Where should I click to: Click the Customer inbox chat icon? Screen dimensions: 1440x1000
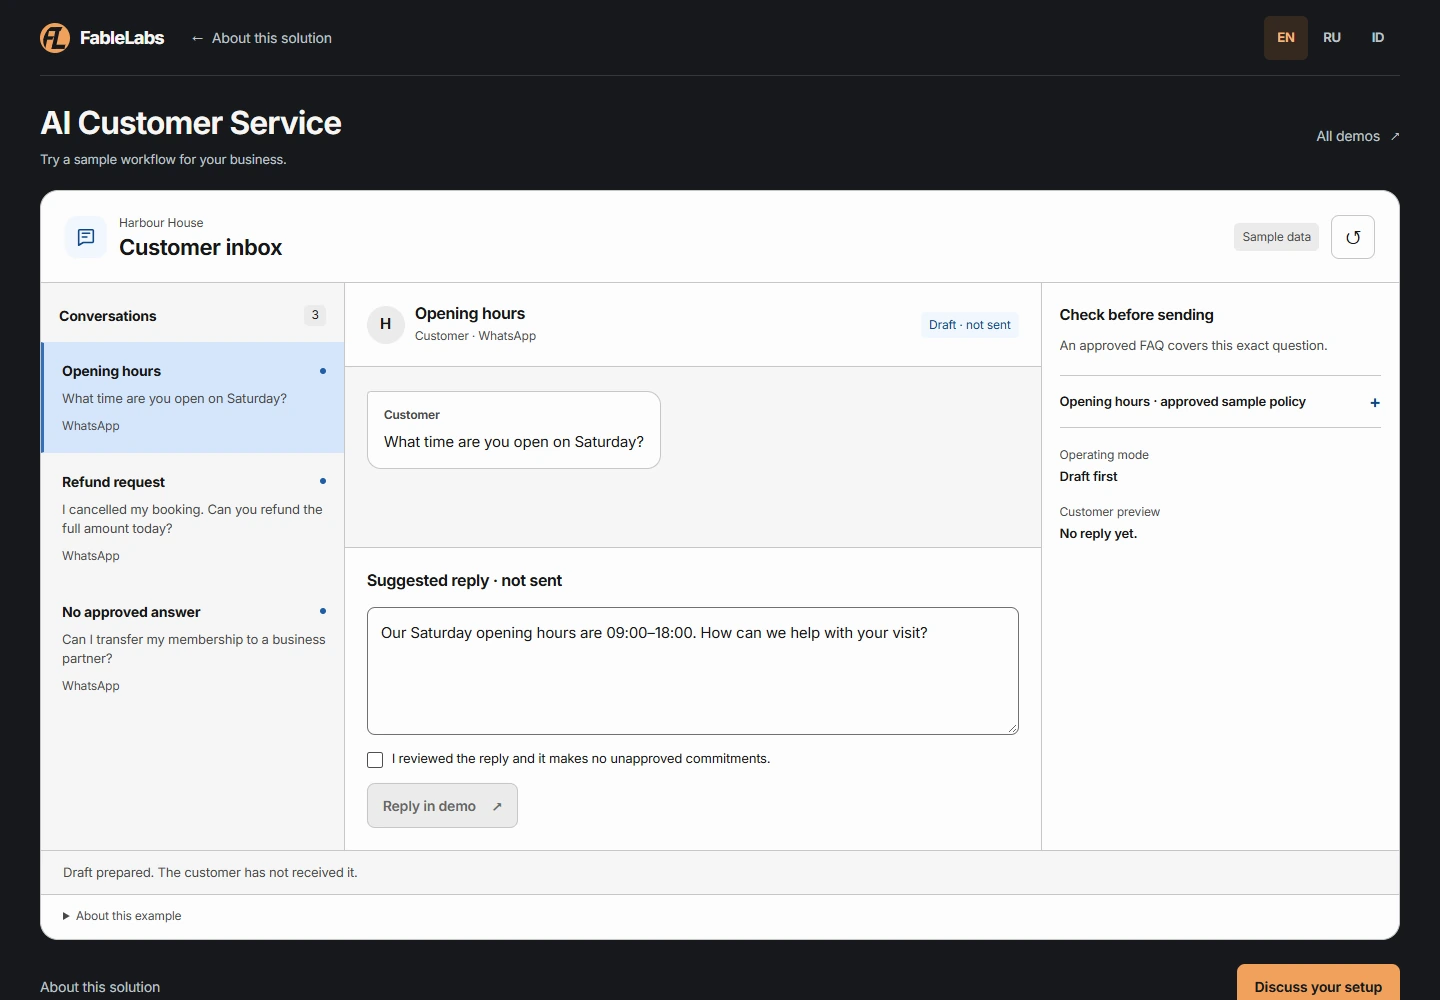86,237
